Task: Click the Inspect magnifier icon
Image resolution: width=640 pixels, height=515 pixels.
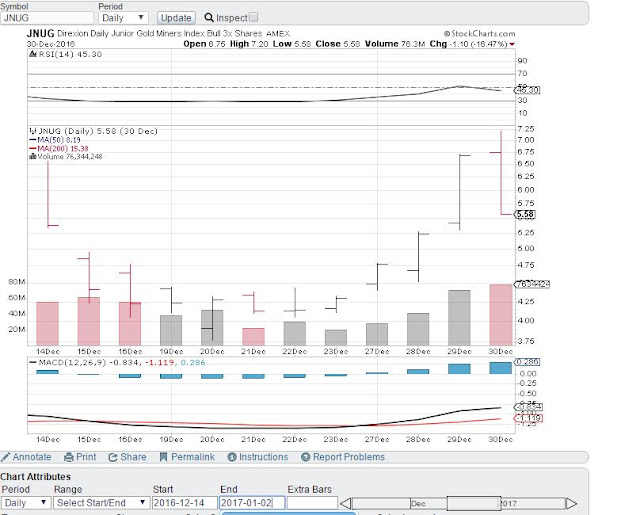Action: (x=209, y=18)
